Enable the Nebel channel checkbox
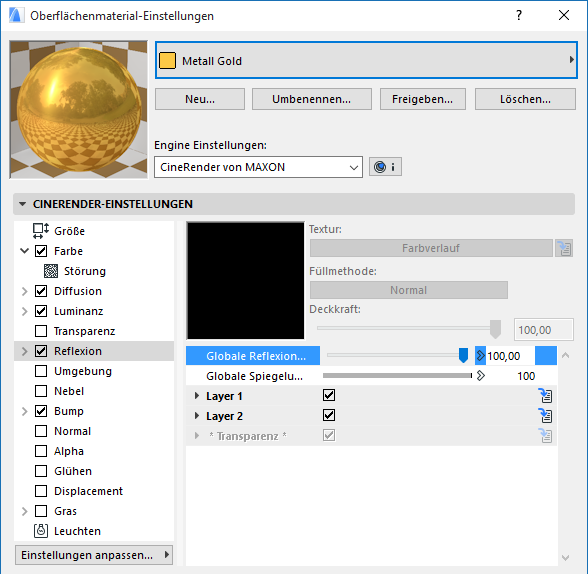This screenshot has height=574, width=588. [x=41, y=391]
